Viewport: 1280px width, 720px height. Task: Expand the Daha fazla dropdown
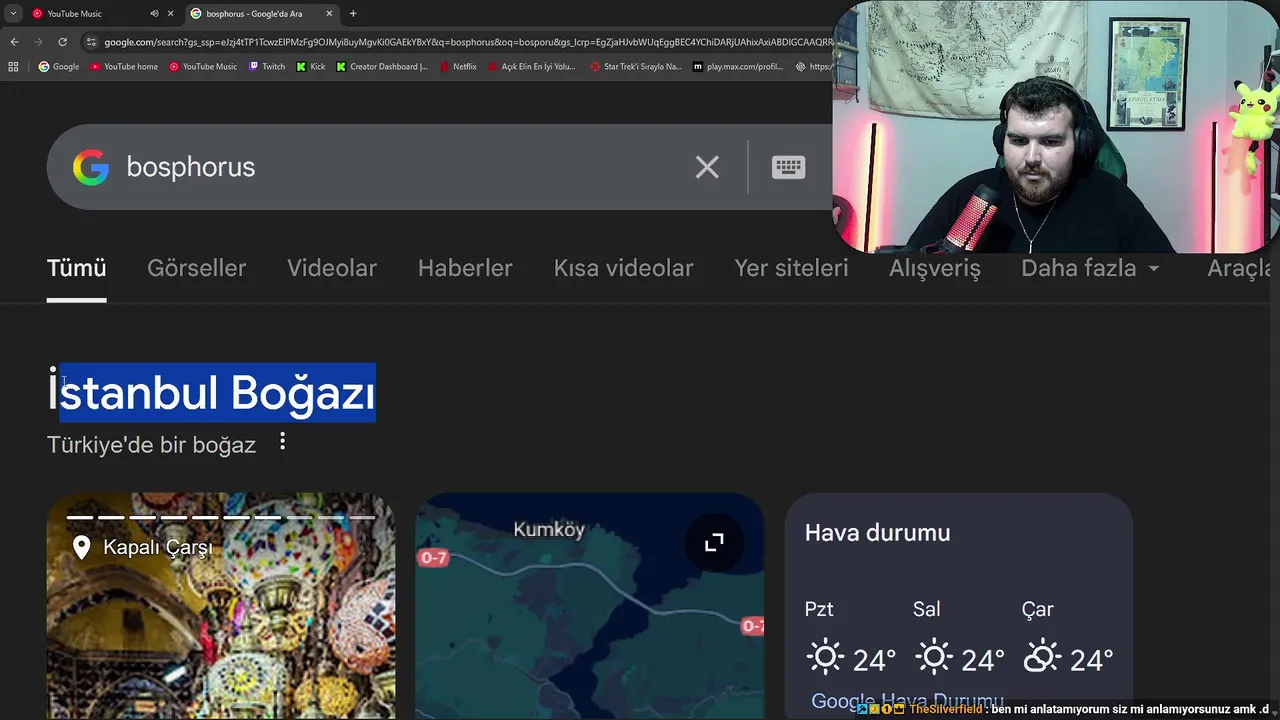pos(1090,268)
